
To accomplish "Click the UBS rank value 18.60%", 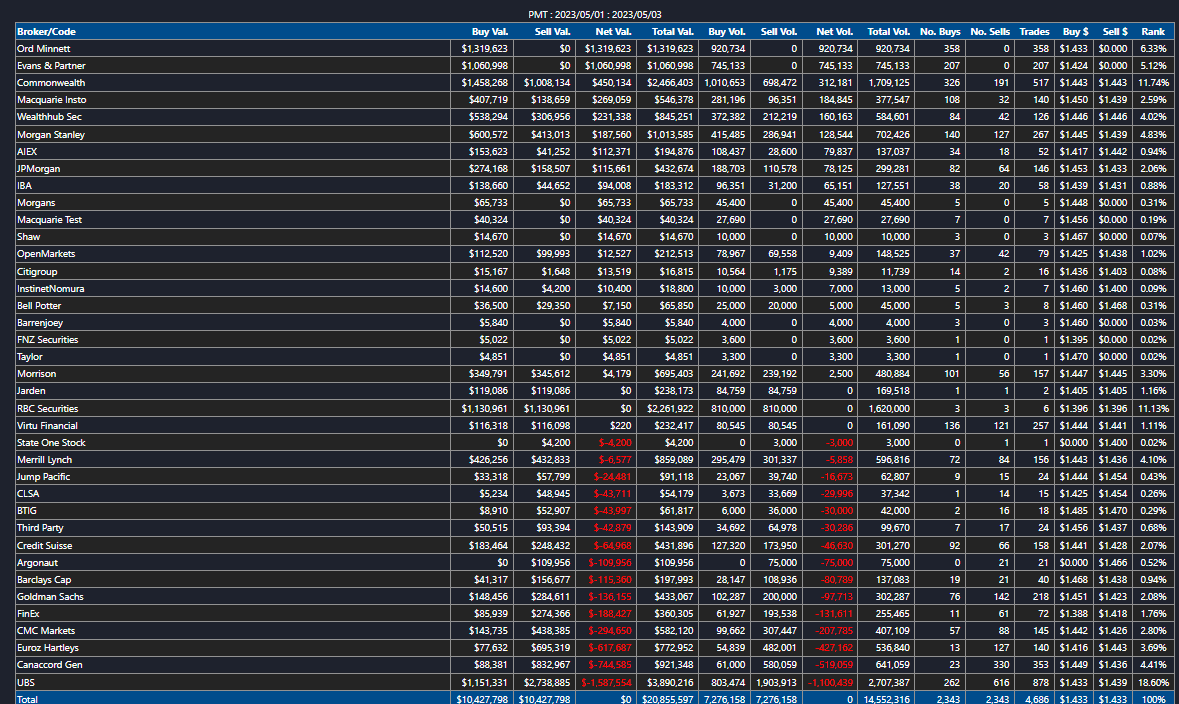I will tap(1153, 682).
